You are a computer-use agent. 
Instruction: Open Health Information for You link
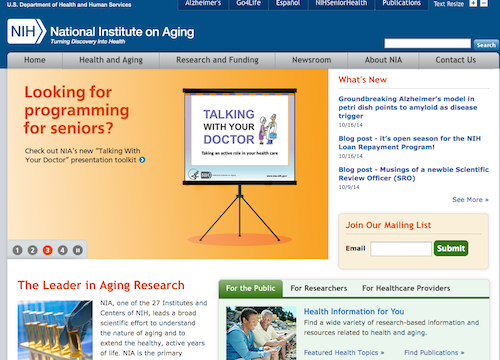(354, 312)
